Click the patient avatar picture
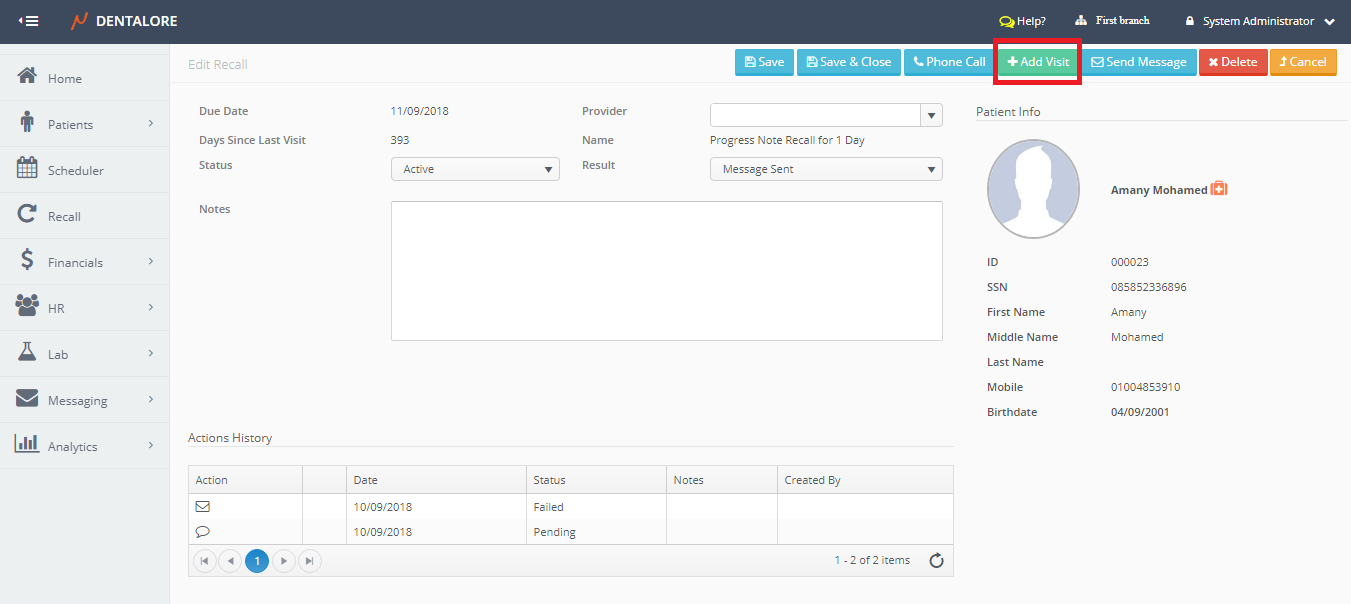The height and width of the screenshot is (604, 1351). point(1033,189)
